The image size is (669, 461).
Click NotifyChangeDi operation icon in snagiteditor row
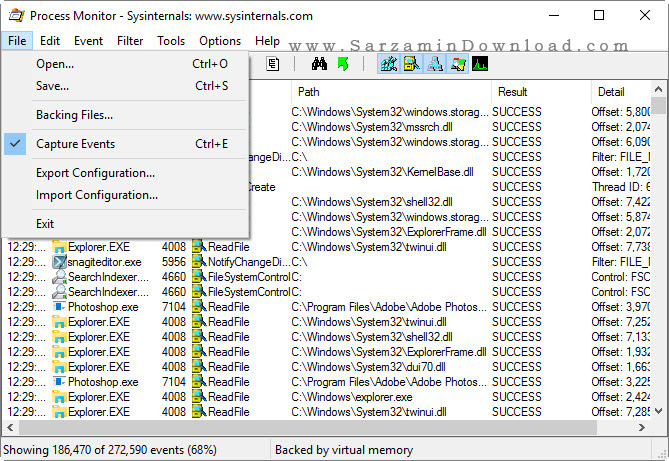coord(199,262)
